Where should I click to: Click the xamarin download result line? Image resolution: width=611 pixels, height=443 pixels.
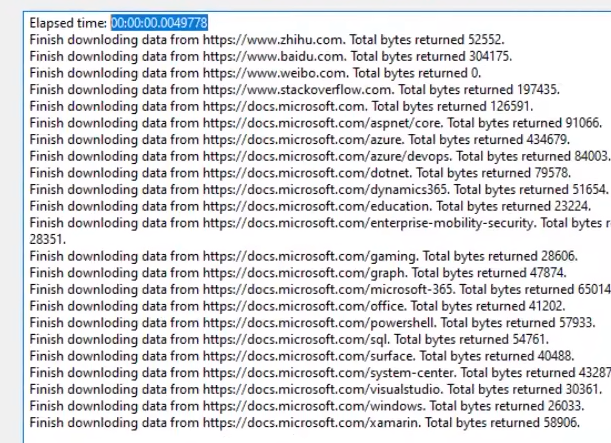[x=305, y=423]
